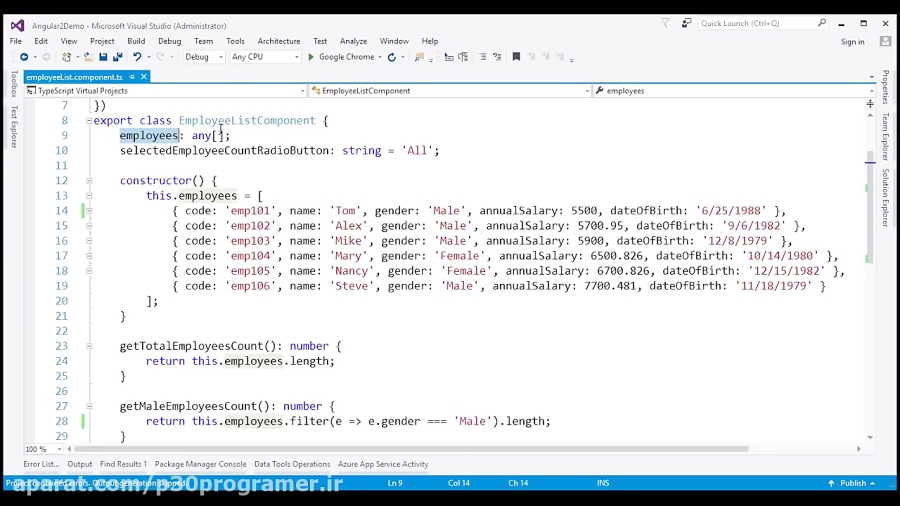Open the Azure App Service Activity tab
The image size is (900, 506).
pos(383,464)
